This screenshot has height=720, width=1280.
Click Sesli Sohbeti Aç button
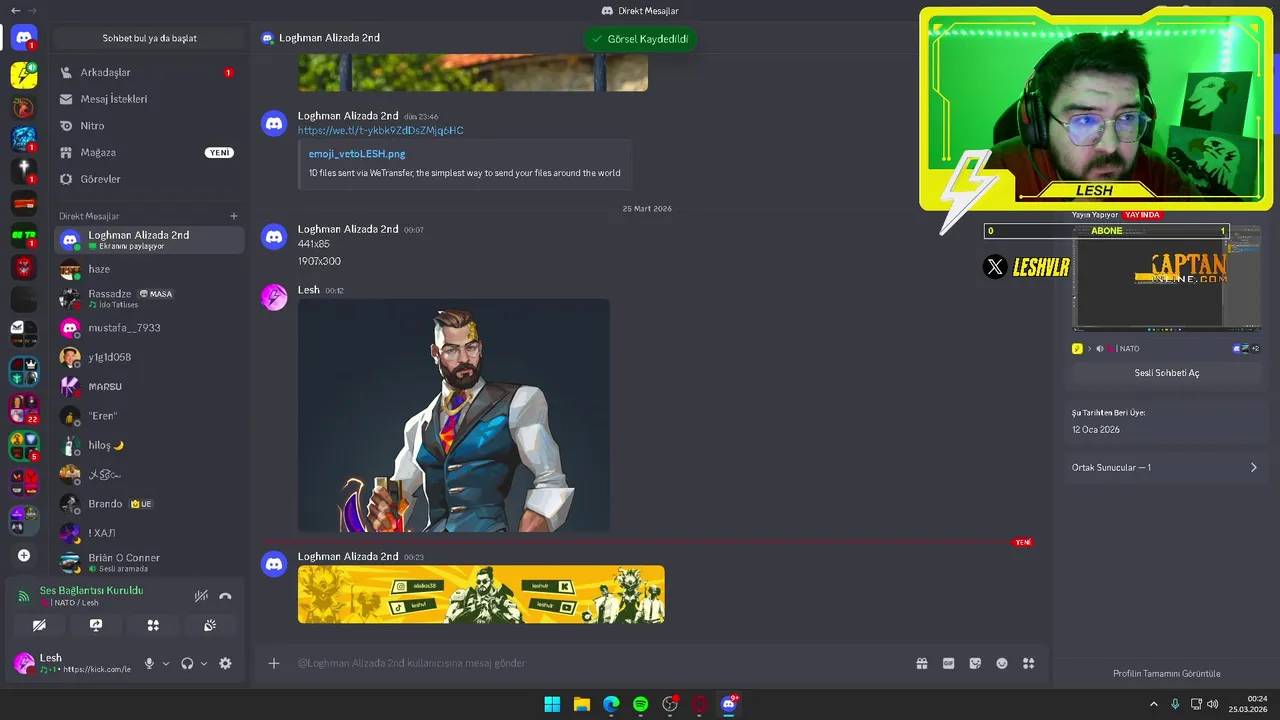[x=1166, y=373]
